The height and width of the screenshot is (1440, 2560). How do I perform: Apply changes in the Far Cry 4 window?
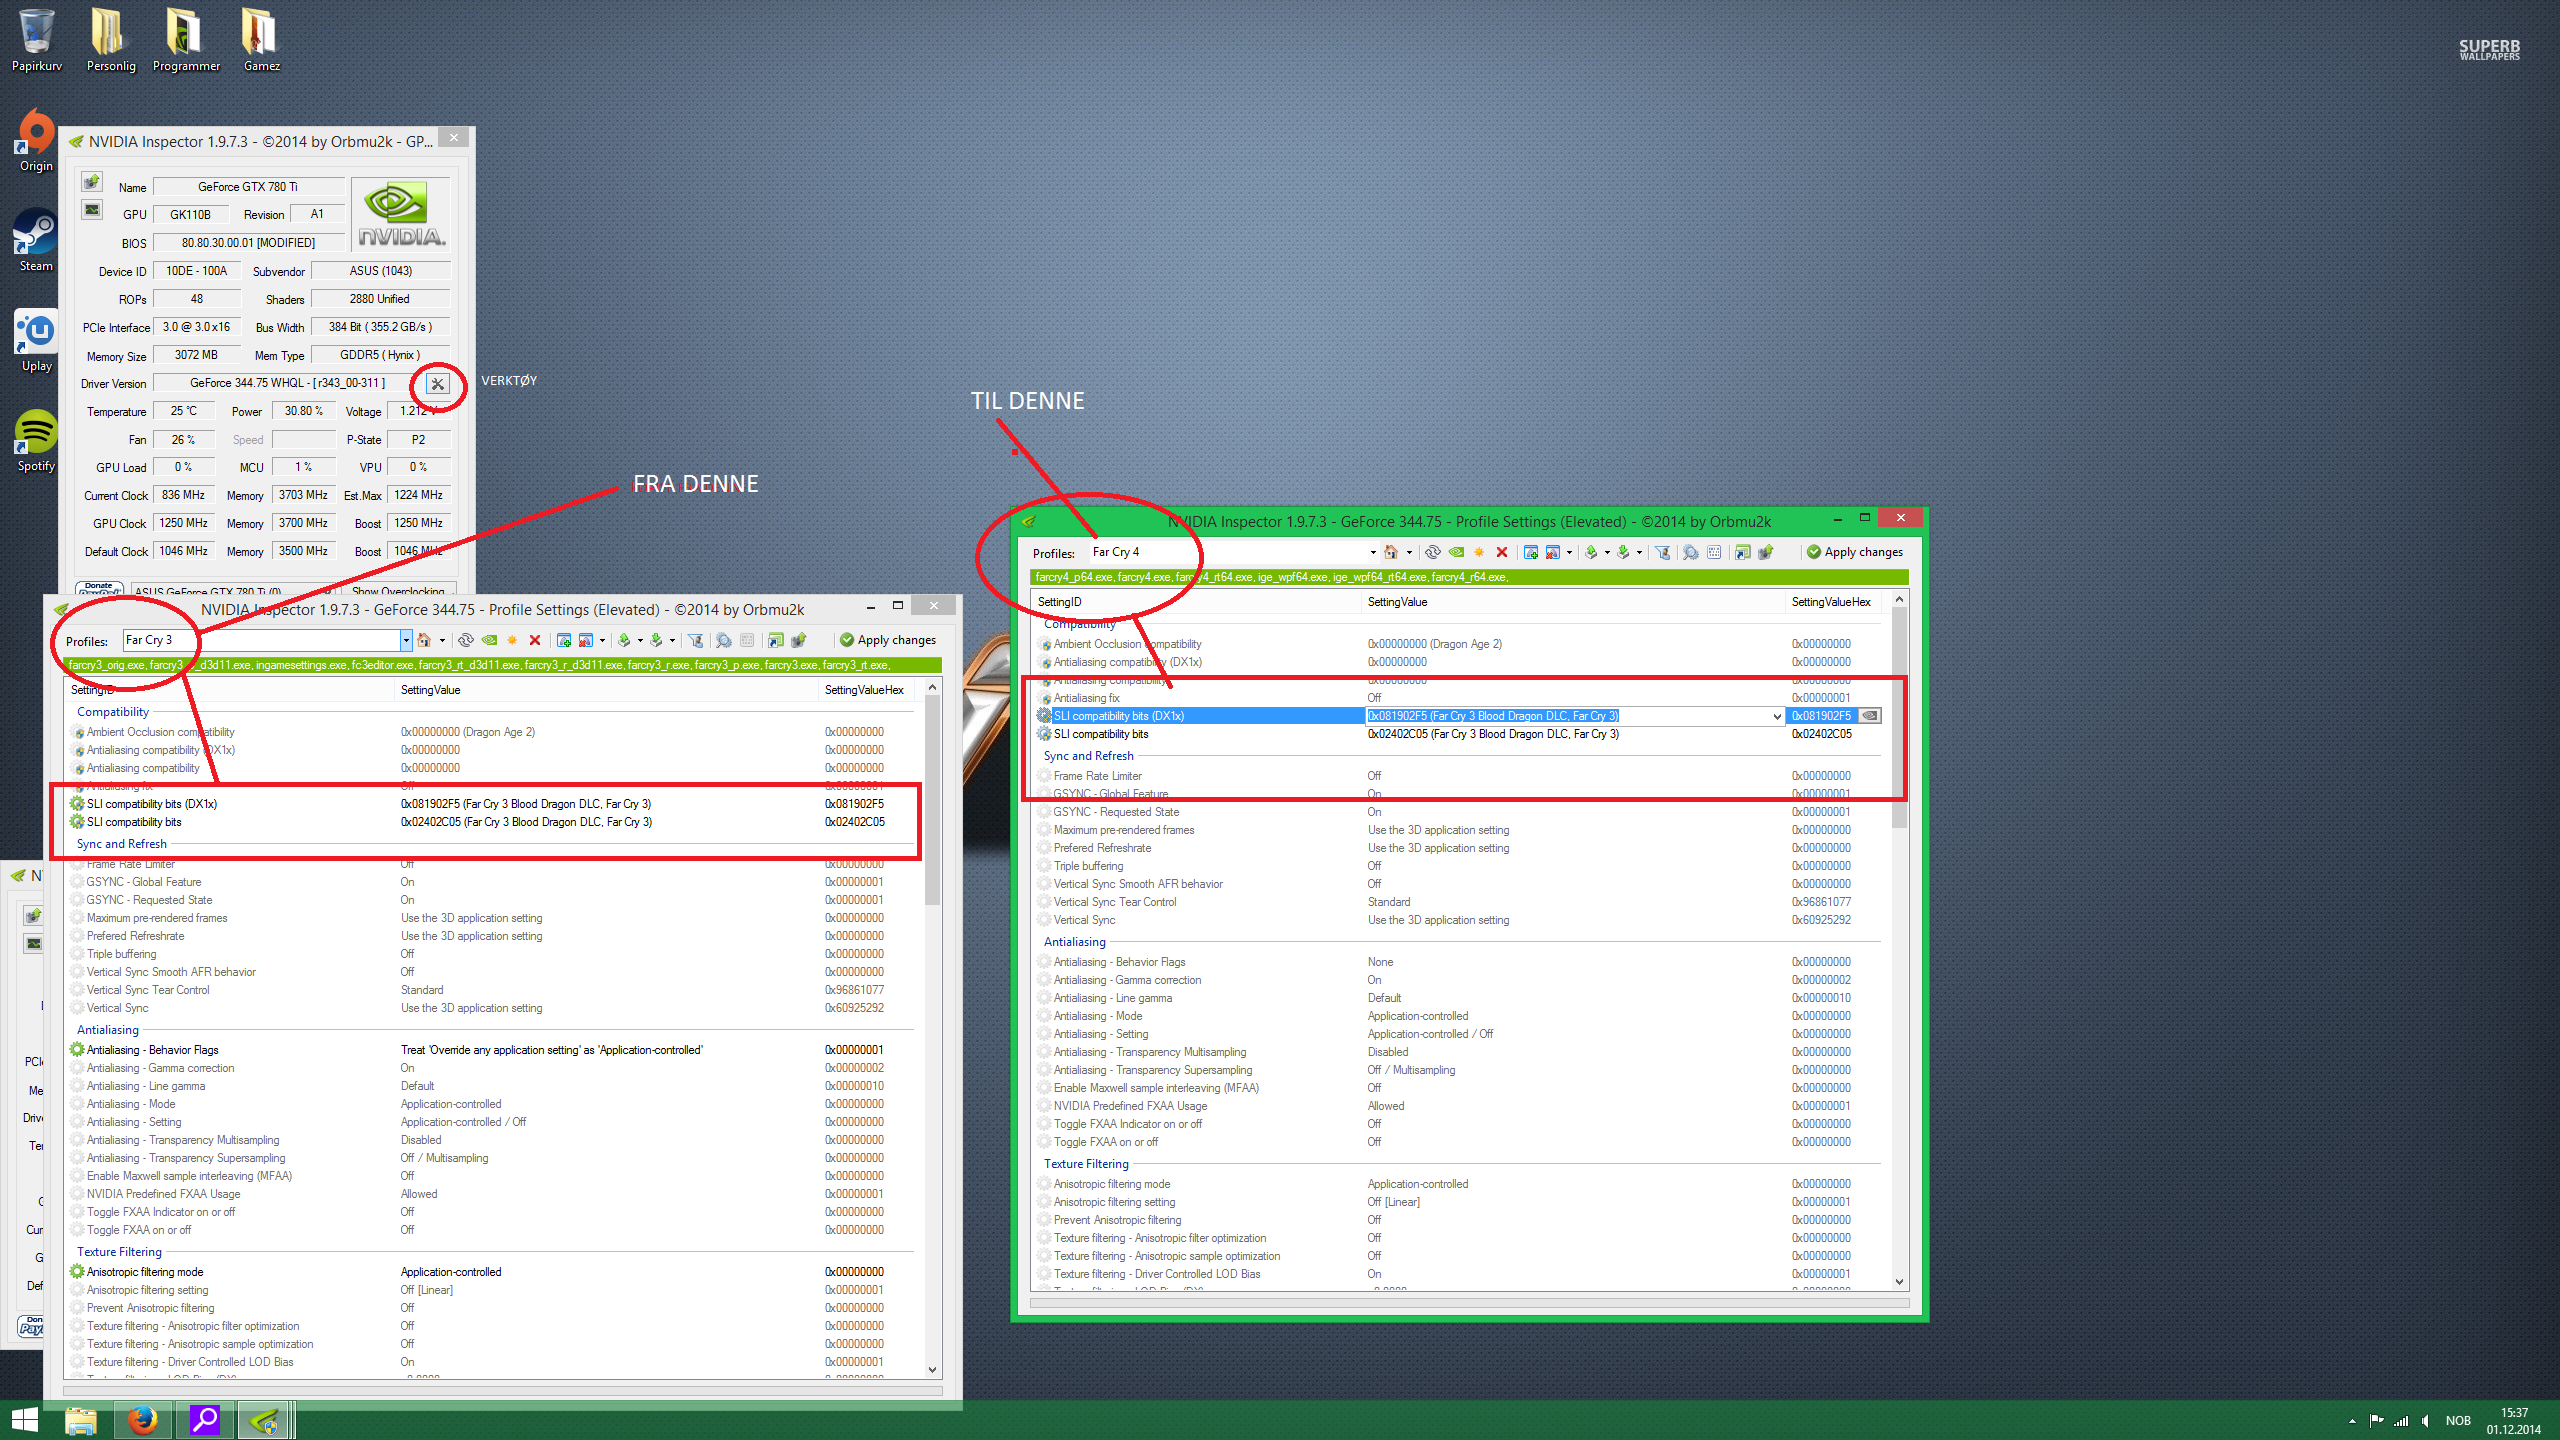1855,552
